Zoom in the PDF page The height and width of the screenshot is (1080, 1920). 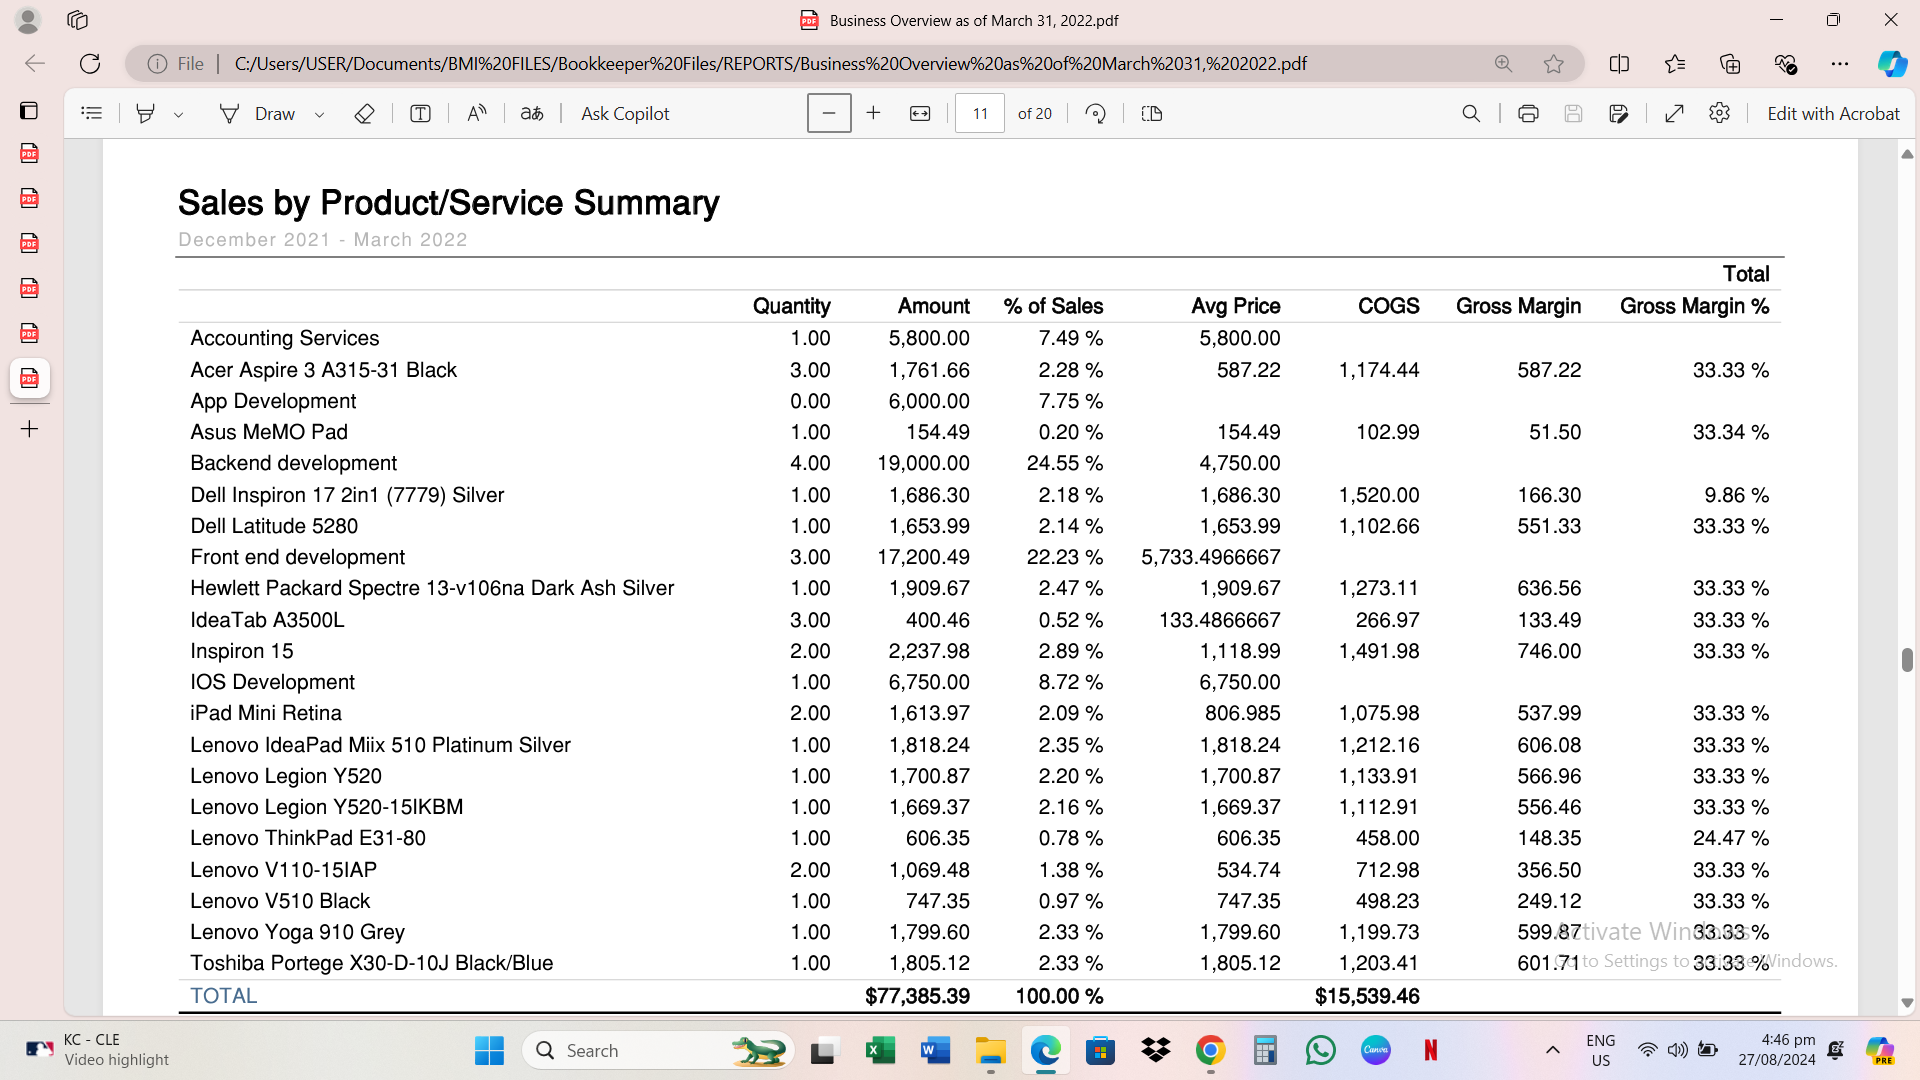coord(873,113)
